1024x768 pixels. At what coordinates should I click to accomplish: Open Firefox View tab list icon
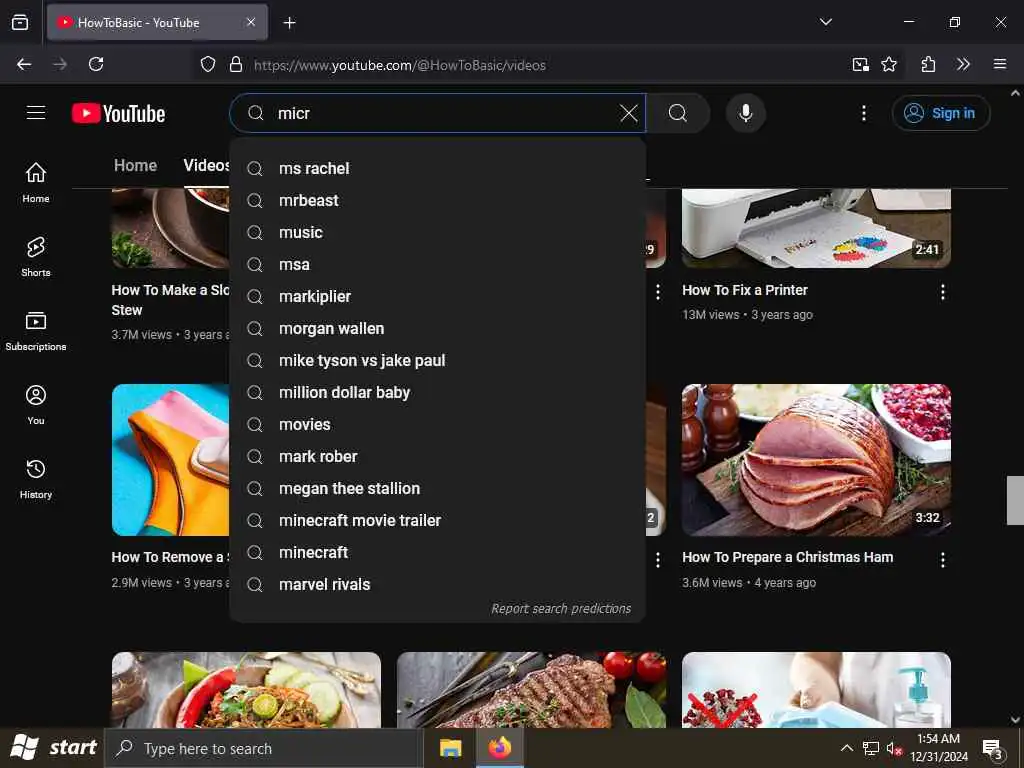click(20, 22)
